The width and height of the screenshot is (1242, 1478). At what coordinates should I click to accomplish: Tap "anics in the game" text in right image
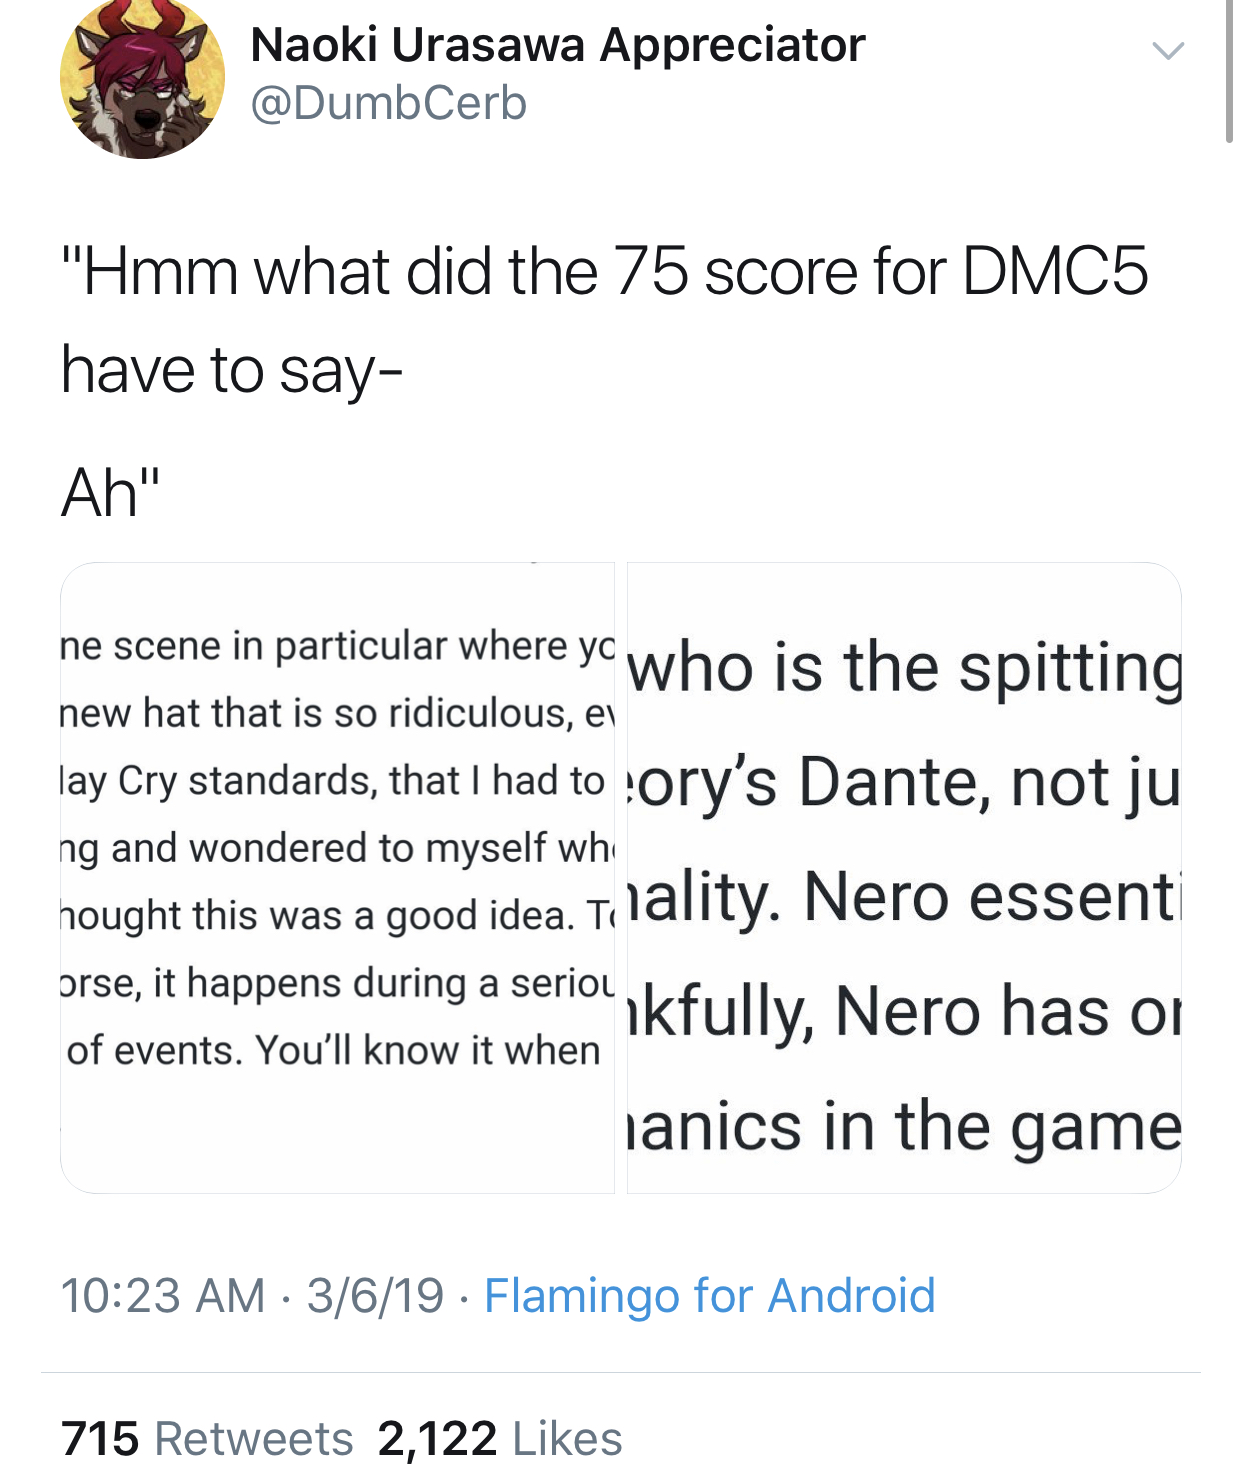point(905,1126)
